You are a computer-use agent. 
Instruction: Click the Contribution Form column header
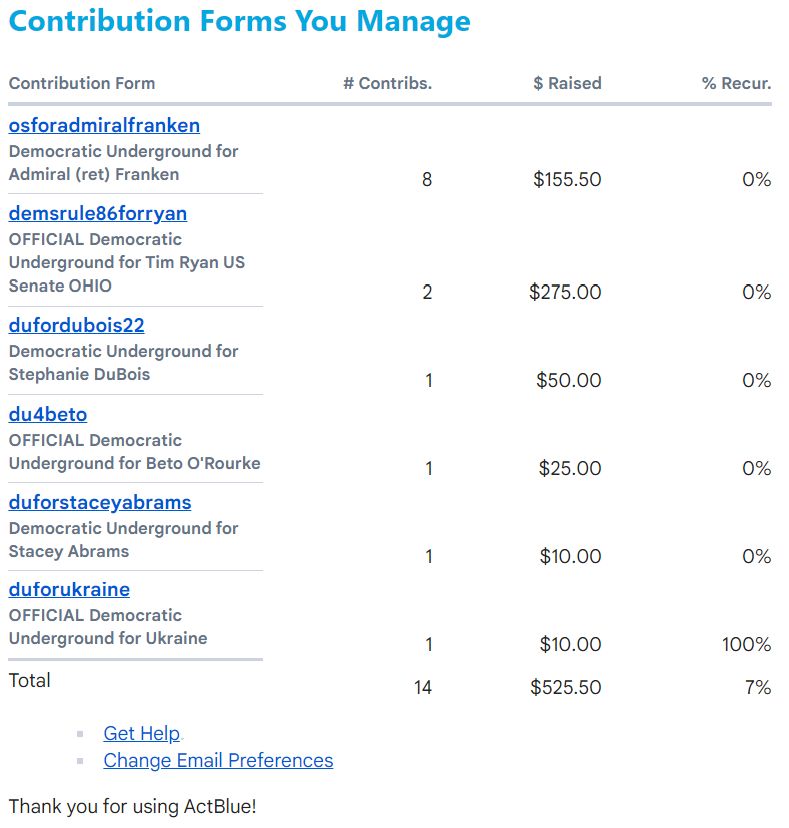tap(82, 83)
